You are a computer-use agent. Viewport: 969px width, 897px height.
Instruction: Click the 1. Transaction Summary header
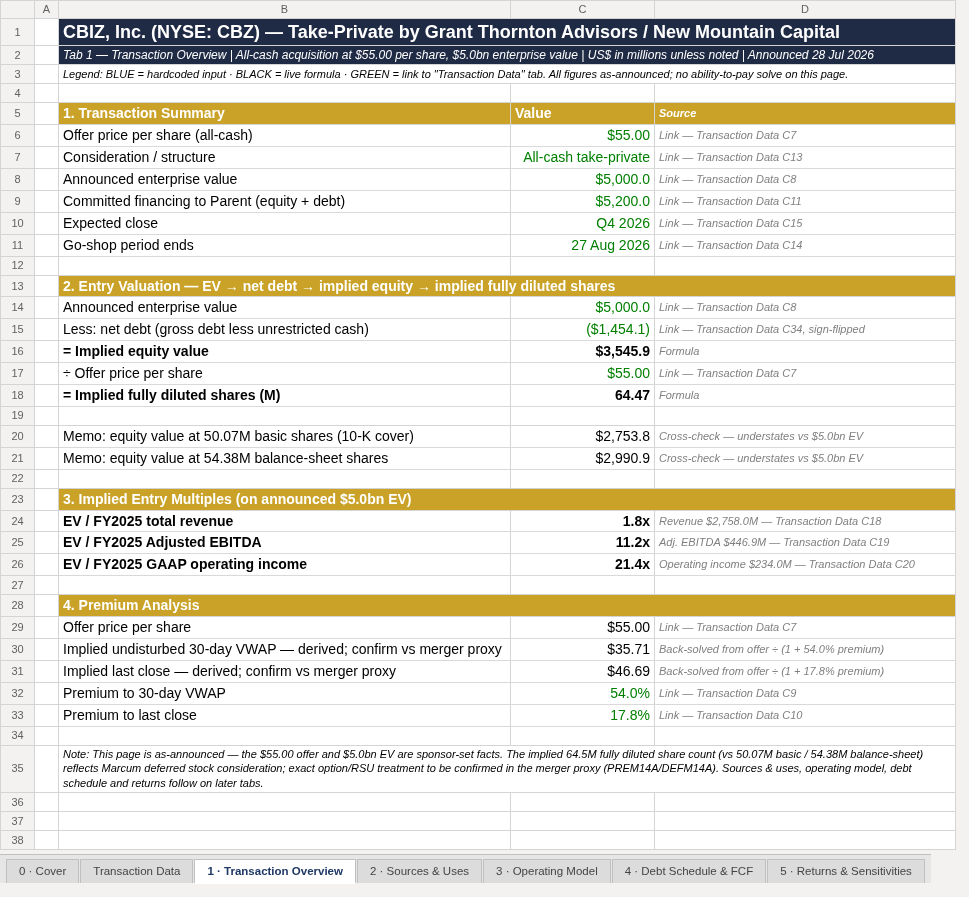click(284, 113)
